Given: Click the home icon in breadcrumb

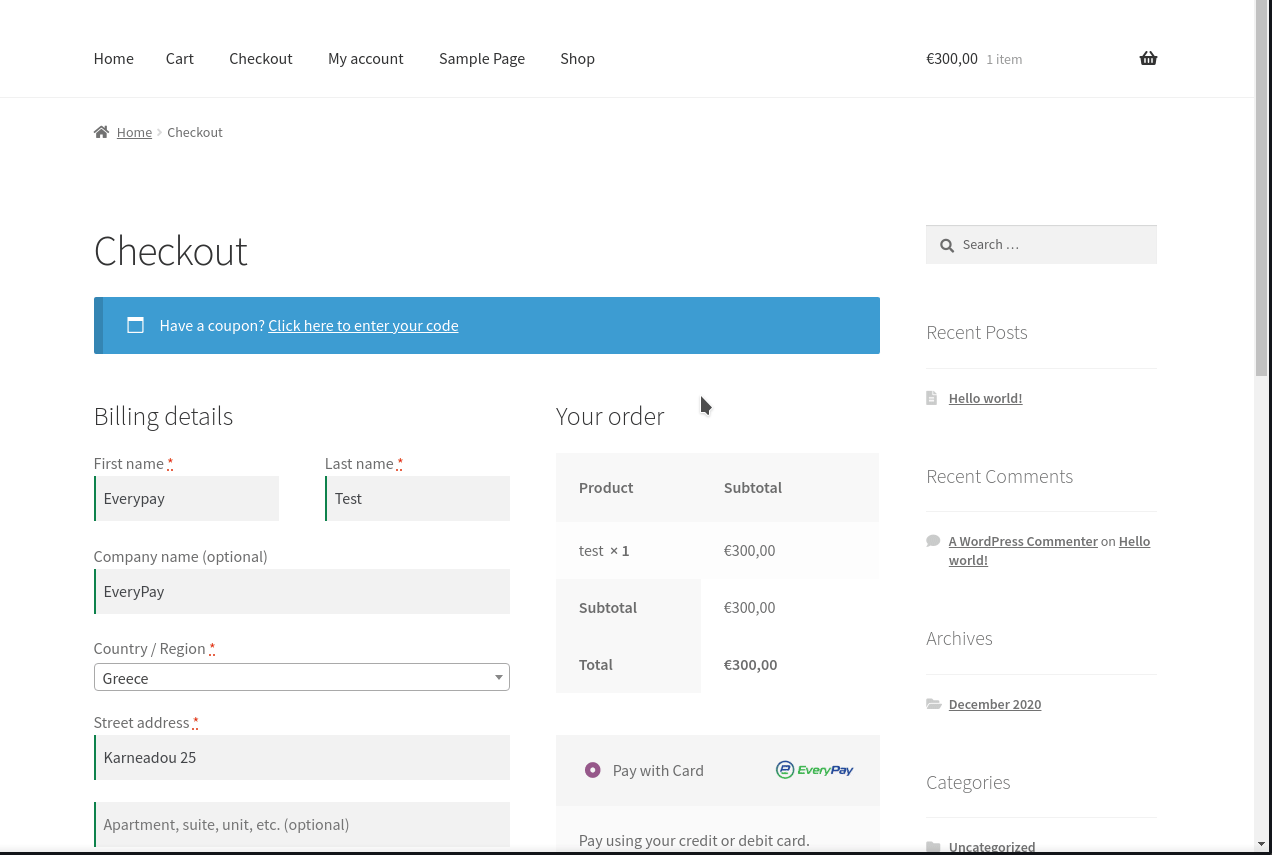Looking at the screenshot, I should [101, 132].
